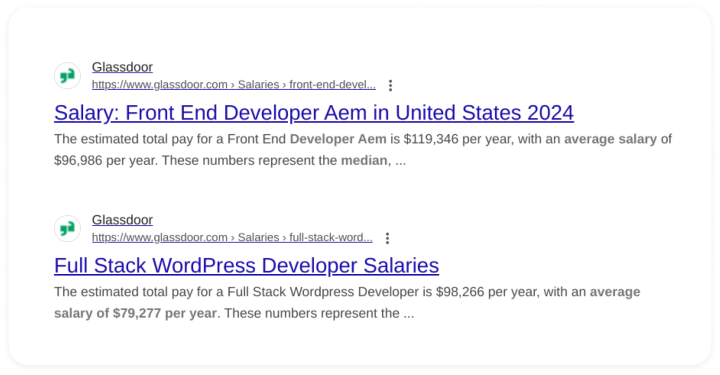The width and height of the screenshot is (720, 375).
Task: Open Salary: Front End Developer Aem link
Action: (x=314, y=112)
